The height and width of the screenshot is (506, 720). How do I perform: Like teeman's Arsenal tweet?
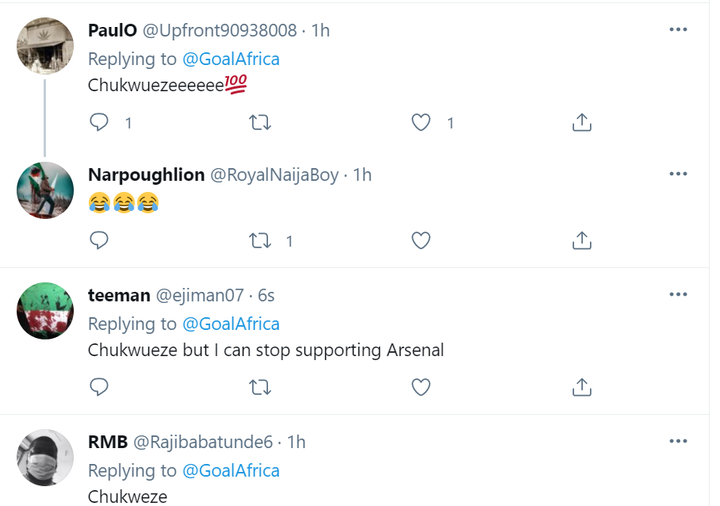(422, 387)
